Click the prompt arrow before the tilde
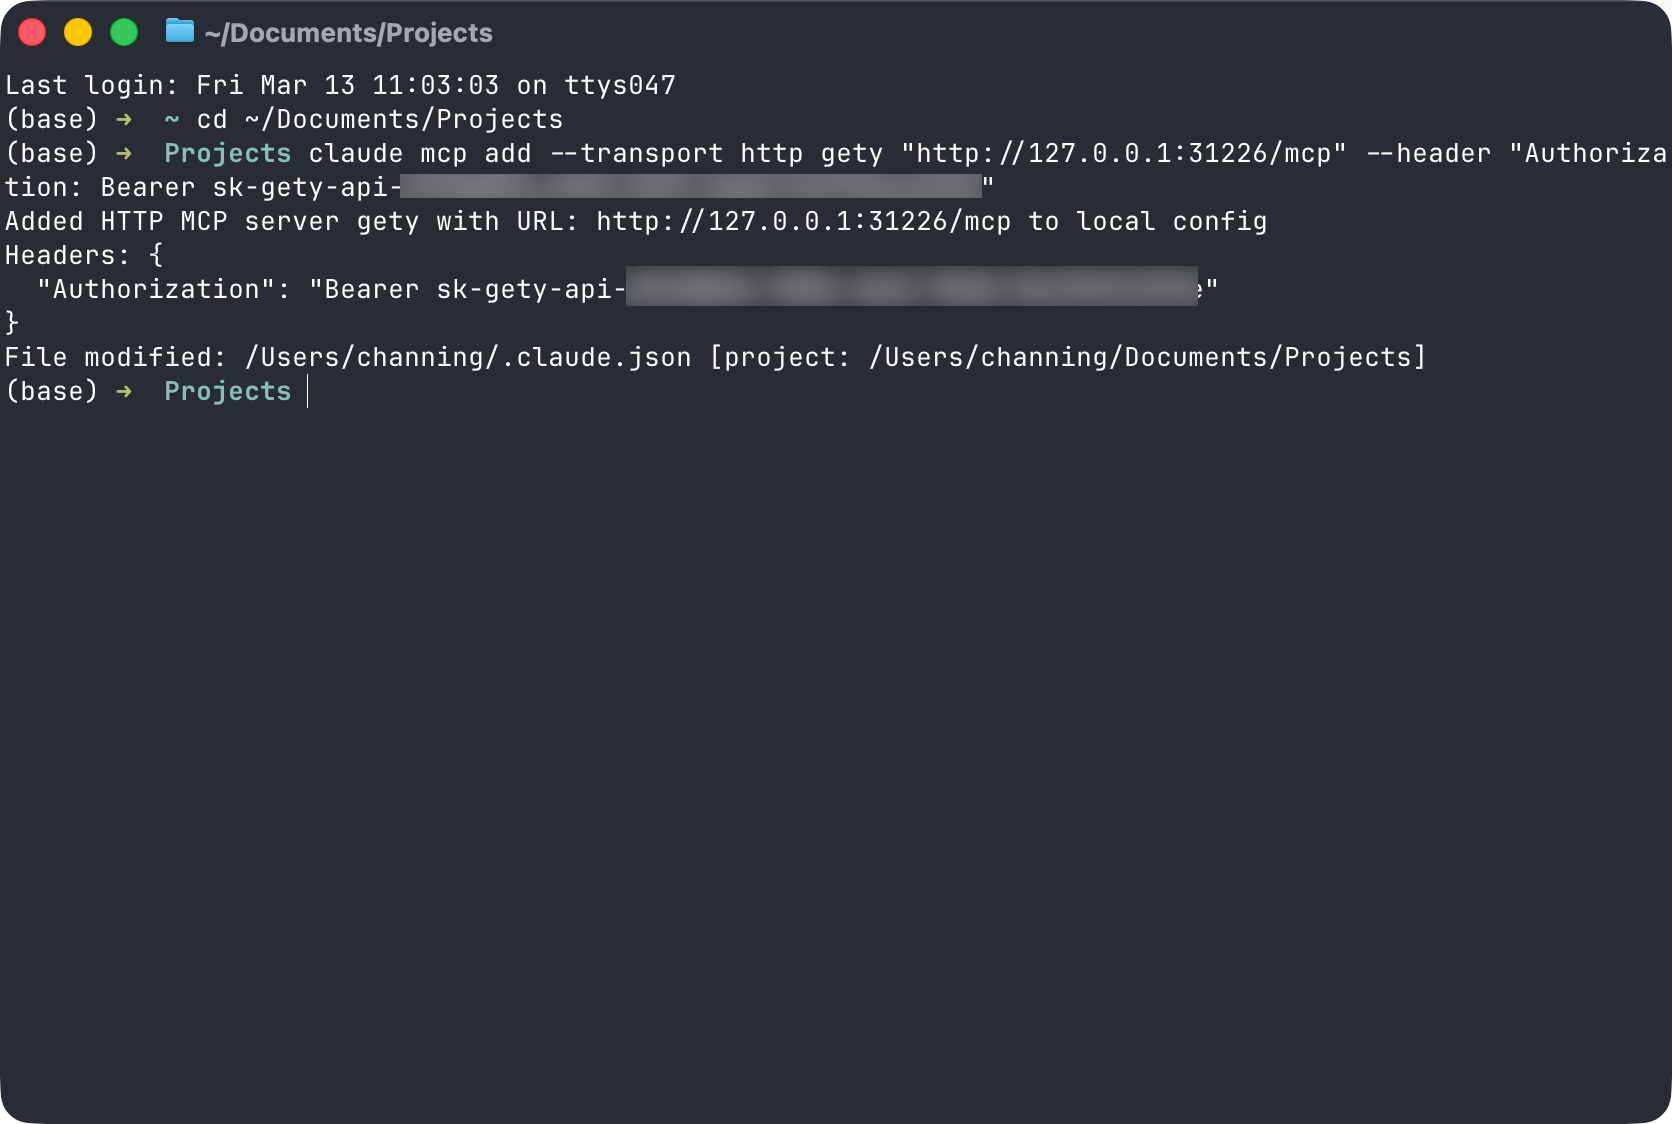The width and height of the screenshot is (1672, 1124). pyautogui.click(x=124, y=119)
